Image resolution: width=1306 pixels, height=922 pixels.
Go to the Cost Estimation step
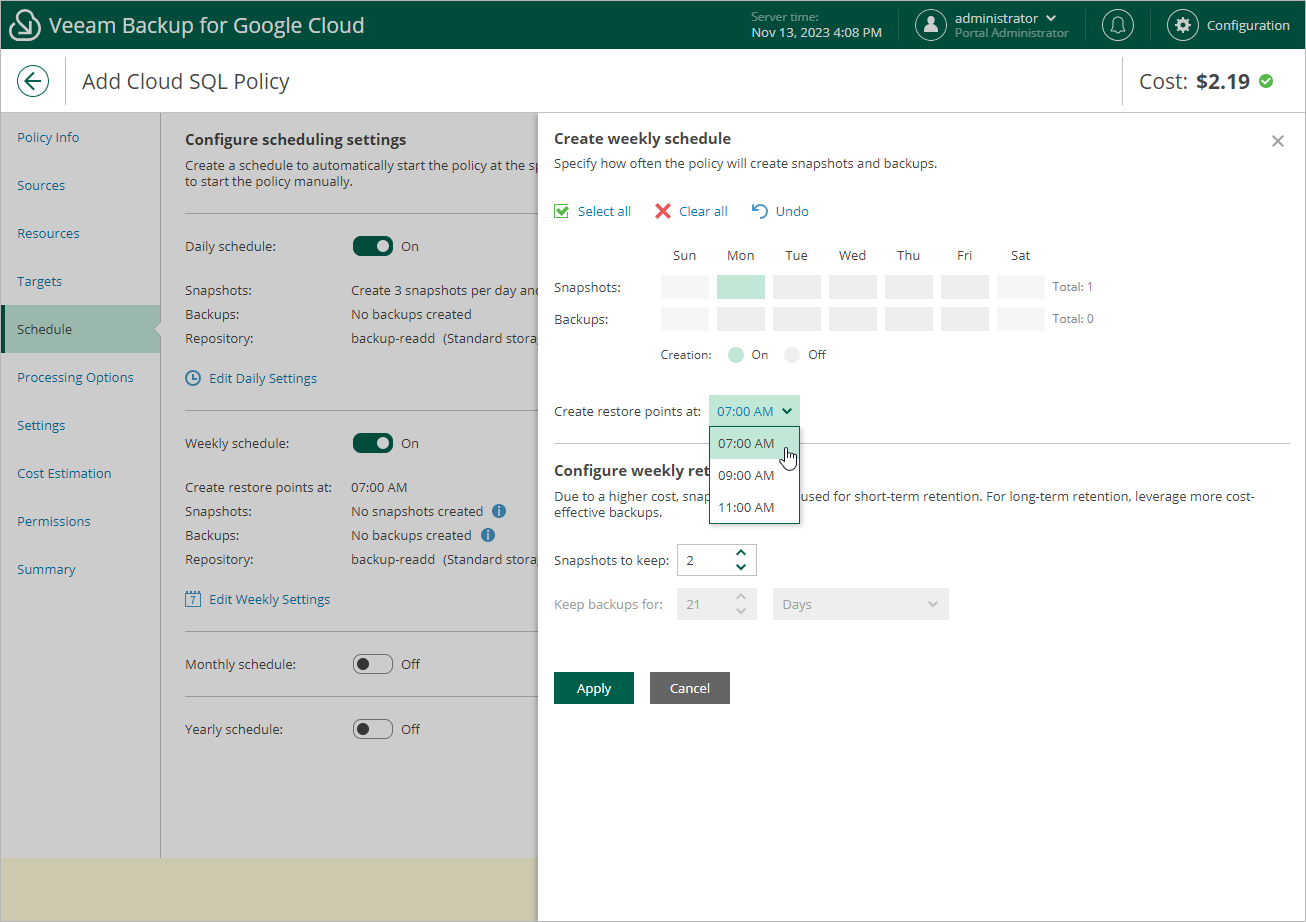(x=80, y=473)
